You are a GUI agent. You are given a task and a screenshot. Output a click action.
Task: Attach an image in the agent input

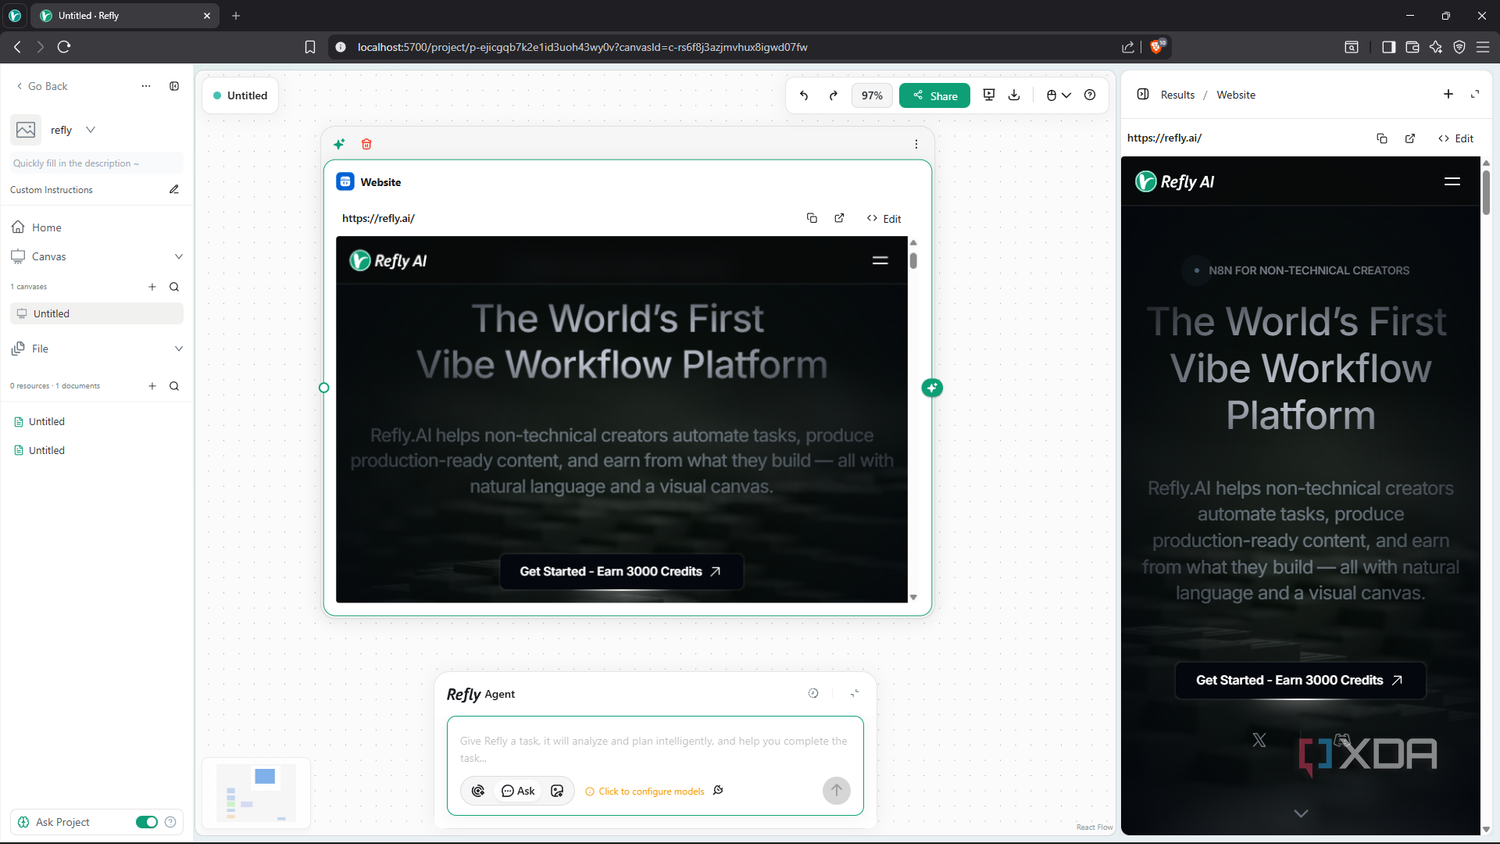[x=557, y=791]
